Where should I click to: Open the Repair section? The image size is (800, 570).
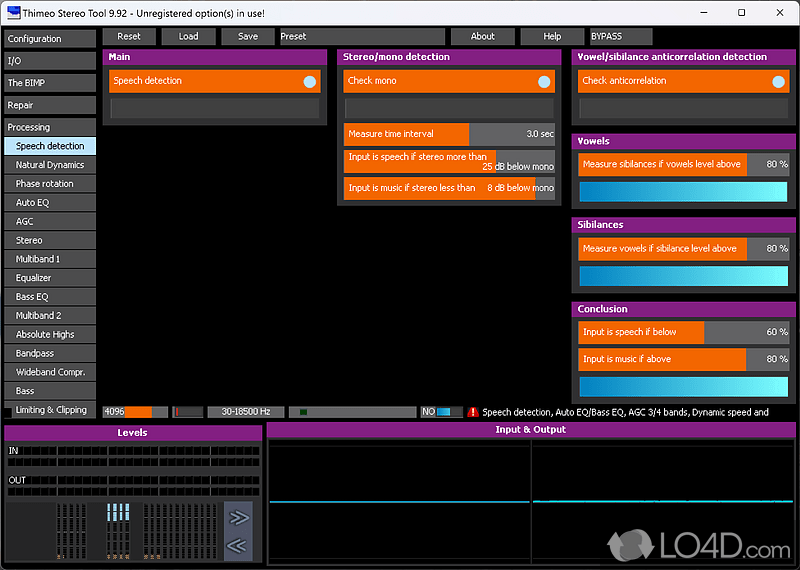[50, 105]
